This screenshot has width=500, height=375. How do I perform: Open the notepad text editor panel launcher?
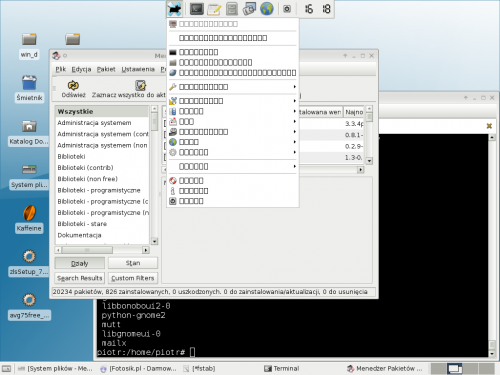[214, 9]
